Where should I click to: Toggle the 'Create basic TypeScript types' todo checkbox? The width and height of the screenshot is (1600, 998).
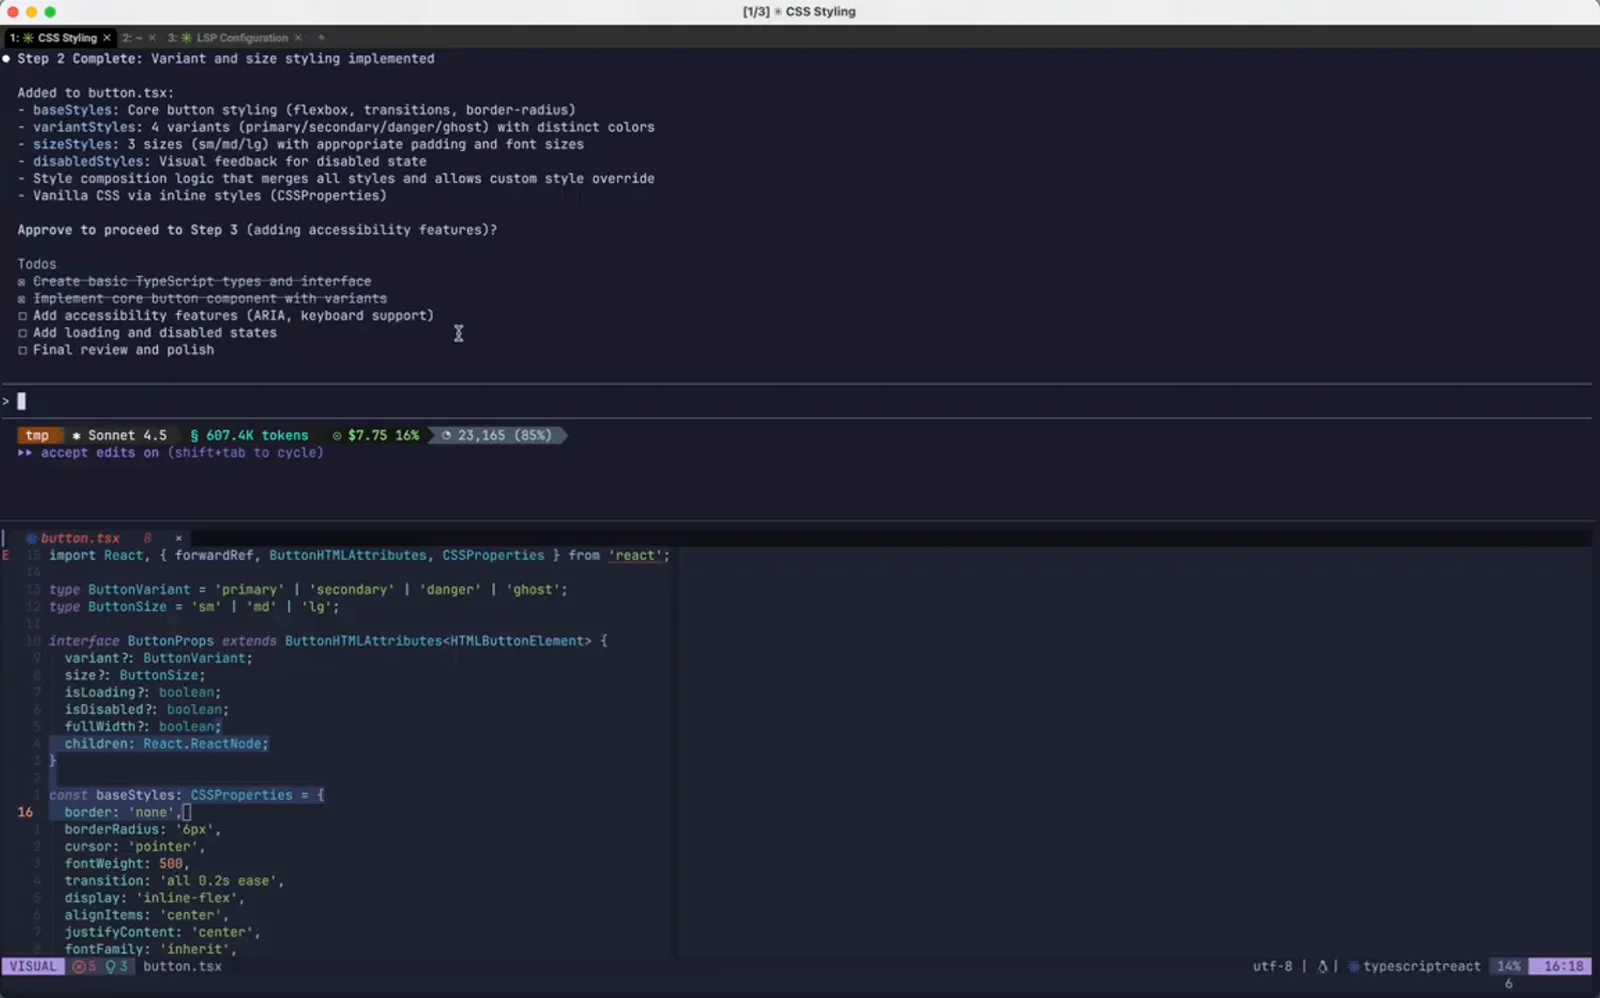click(22, 282)
